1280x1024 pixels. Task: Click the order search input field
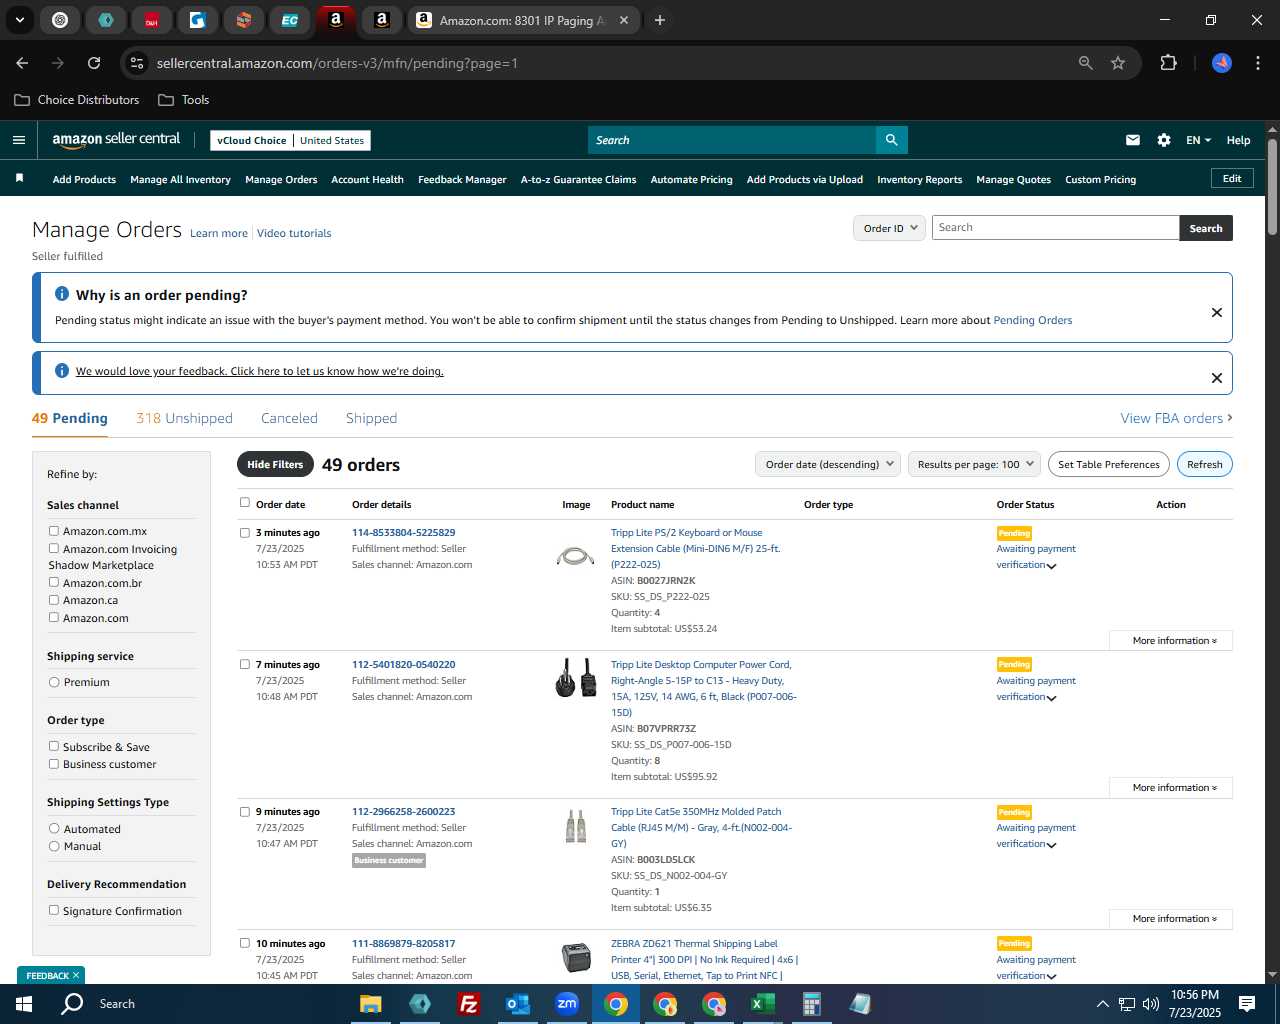click(x=1055, y=228)
